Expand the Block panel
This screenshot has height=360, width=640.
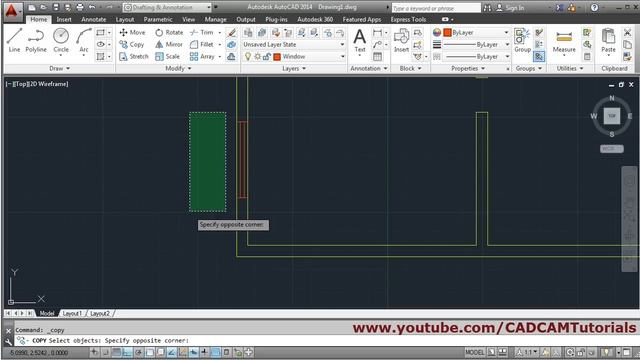410,69
